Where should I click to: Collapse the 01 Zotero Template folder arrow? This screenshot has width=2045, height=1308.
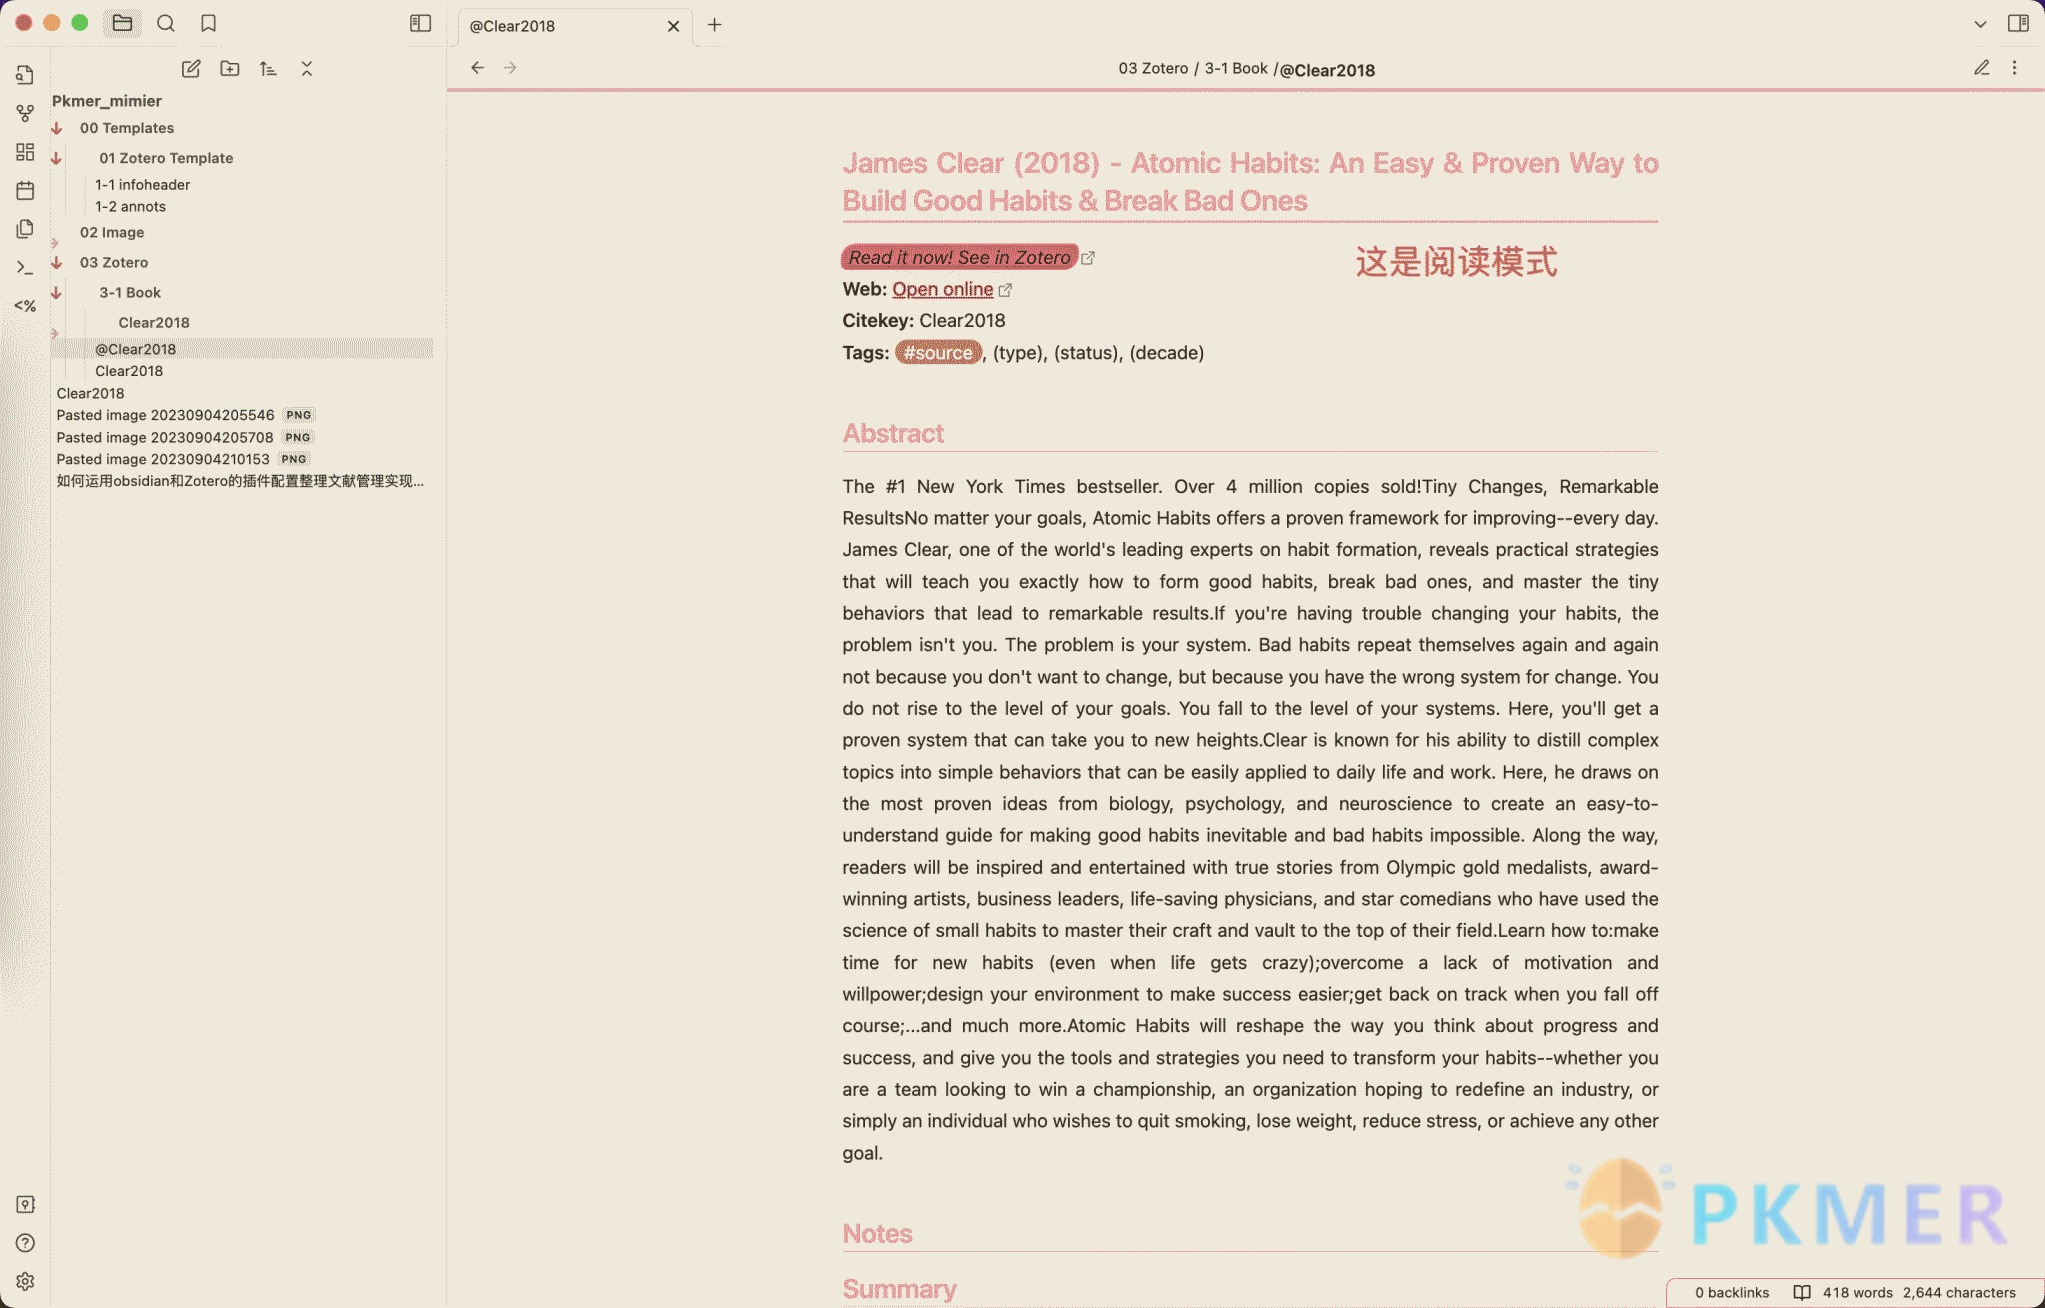pos(57,158)
